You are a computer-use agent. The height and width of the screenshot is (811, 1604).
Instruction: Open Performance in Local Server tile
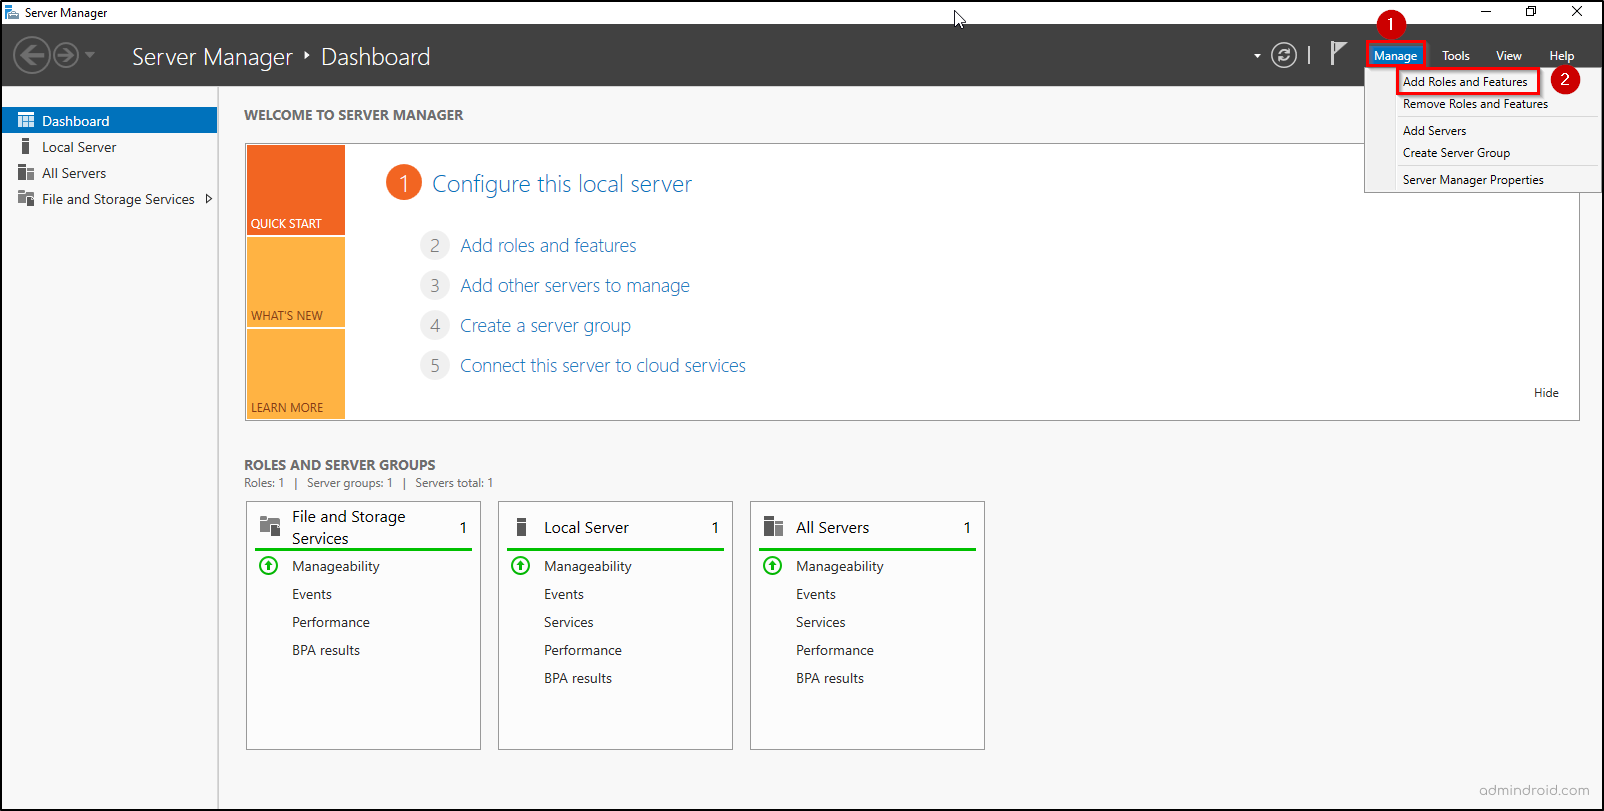(583, 650)
